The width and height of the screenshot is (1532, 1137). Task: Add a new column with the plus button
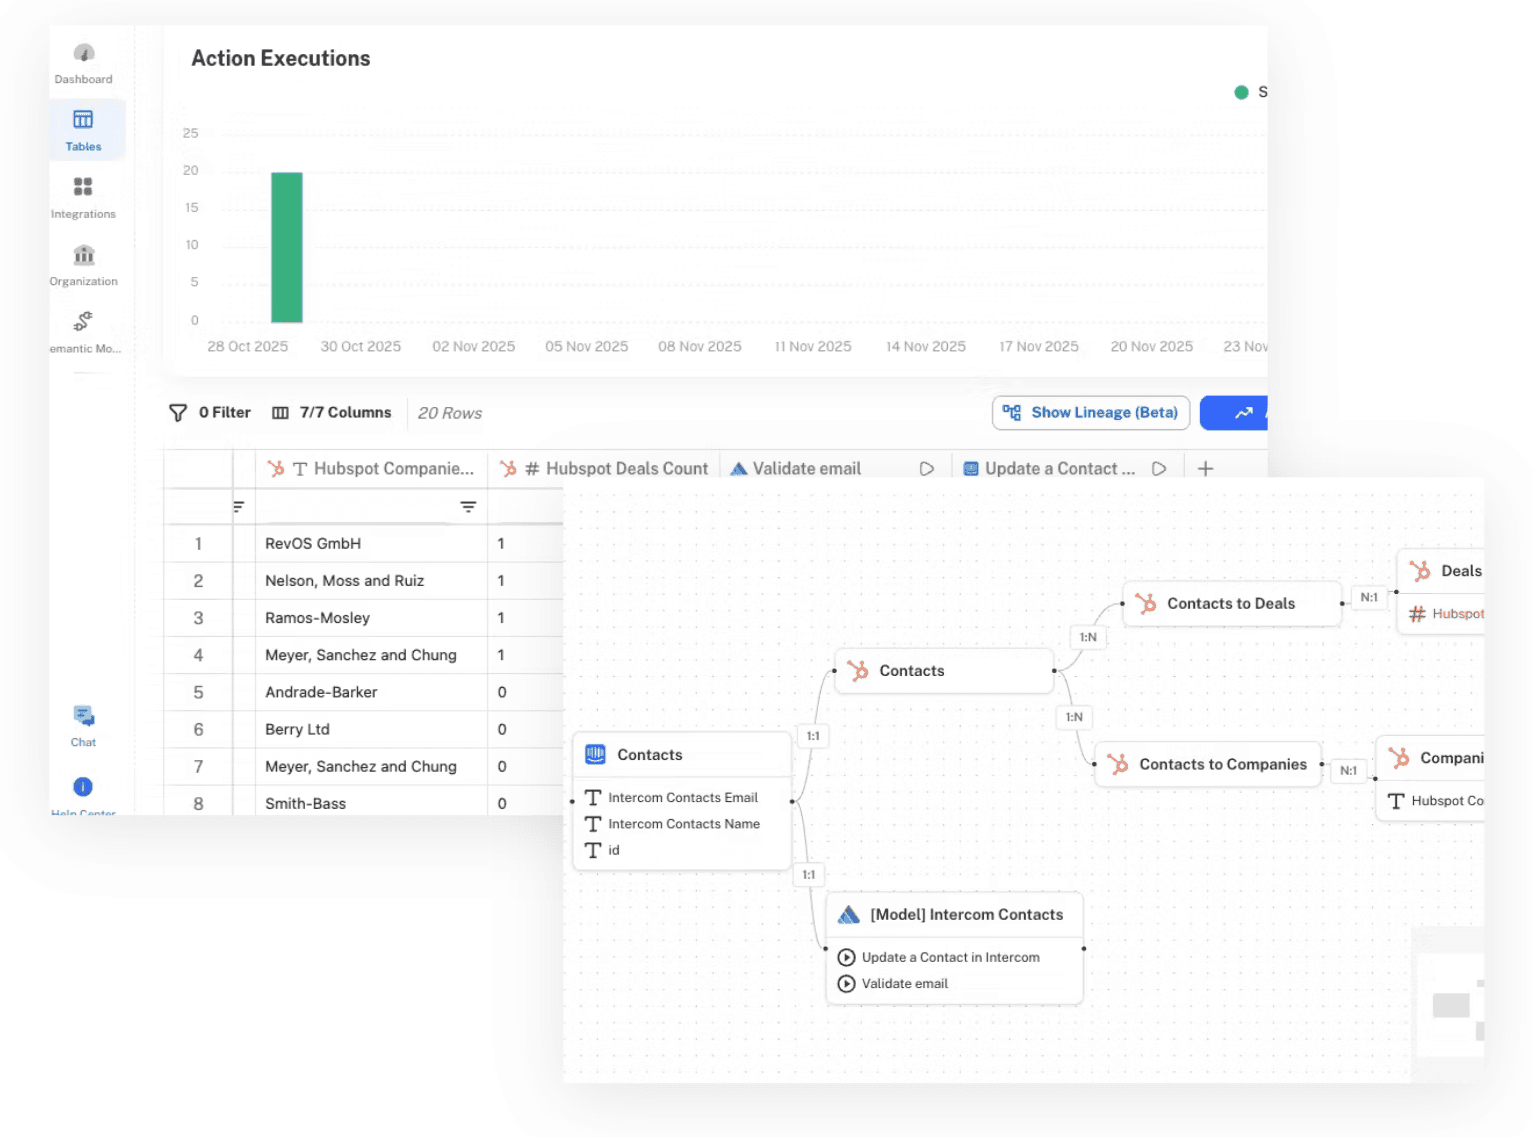pos(1205,468)
